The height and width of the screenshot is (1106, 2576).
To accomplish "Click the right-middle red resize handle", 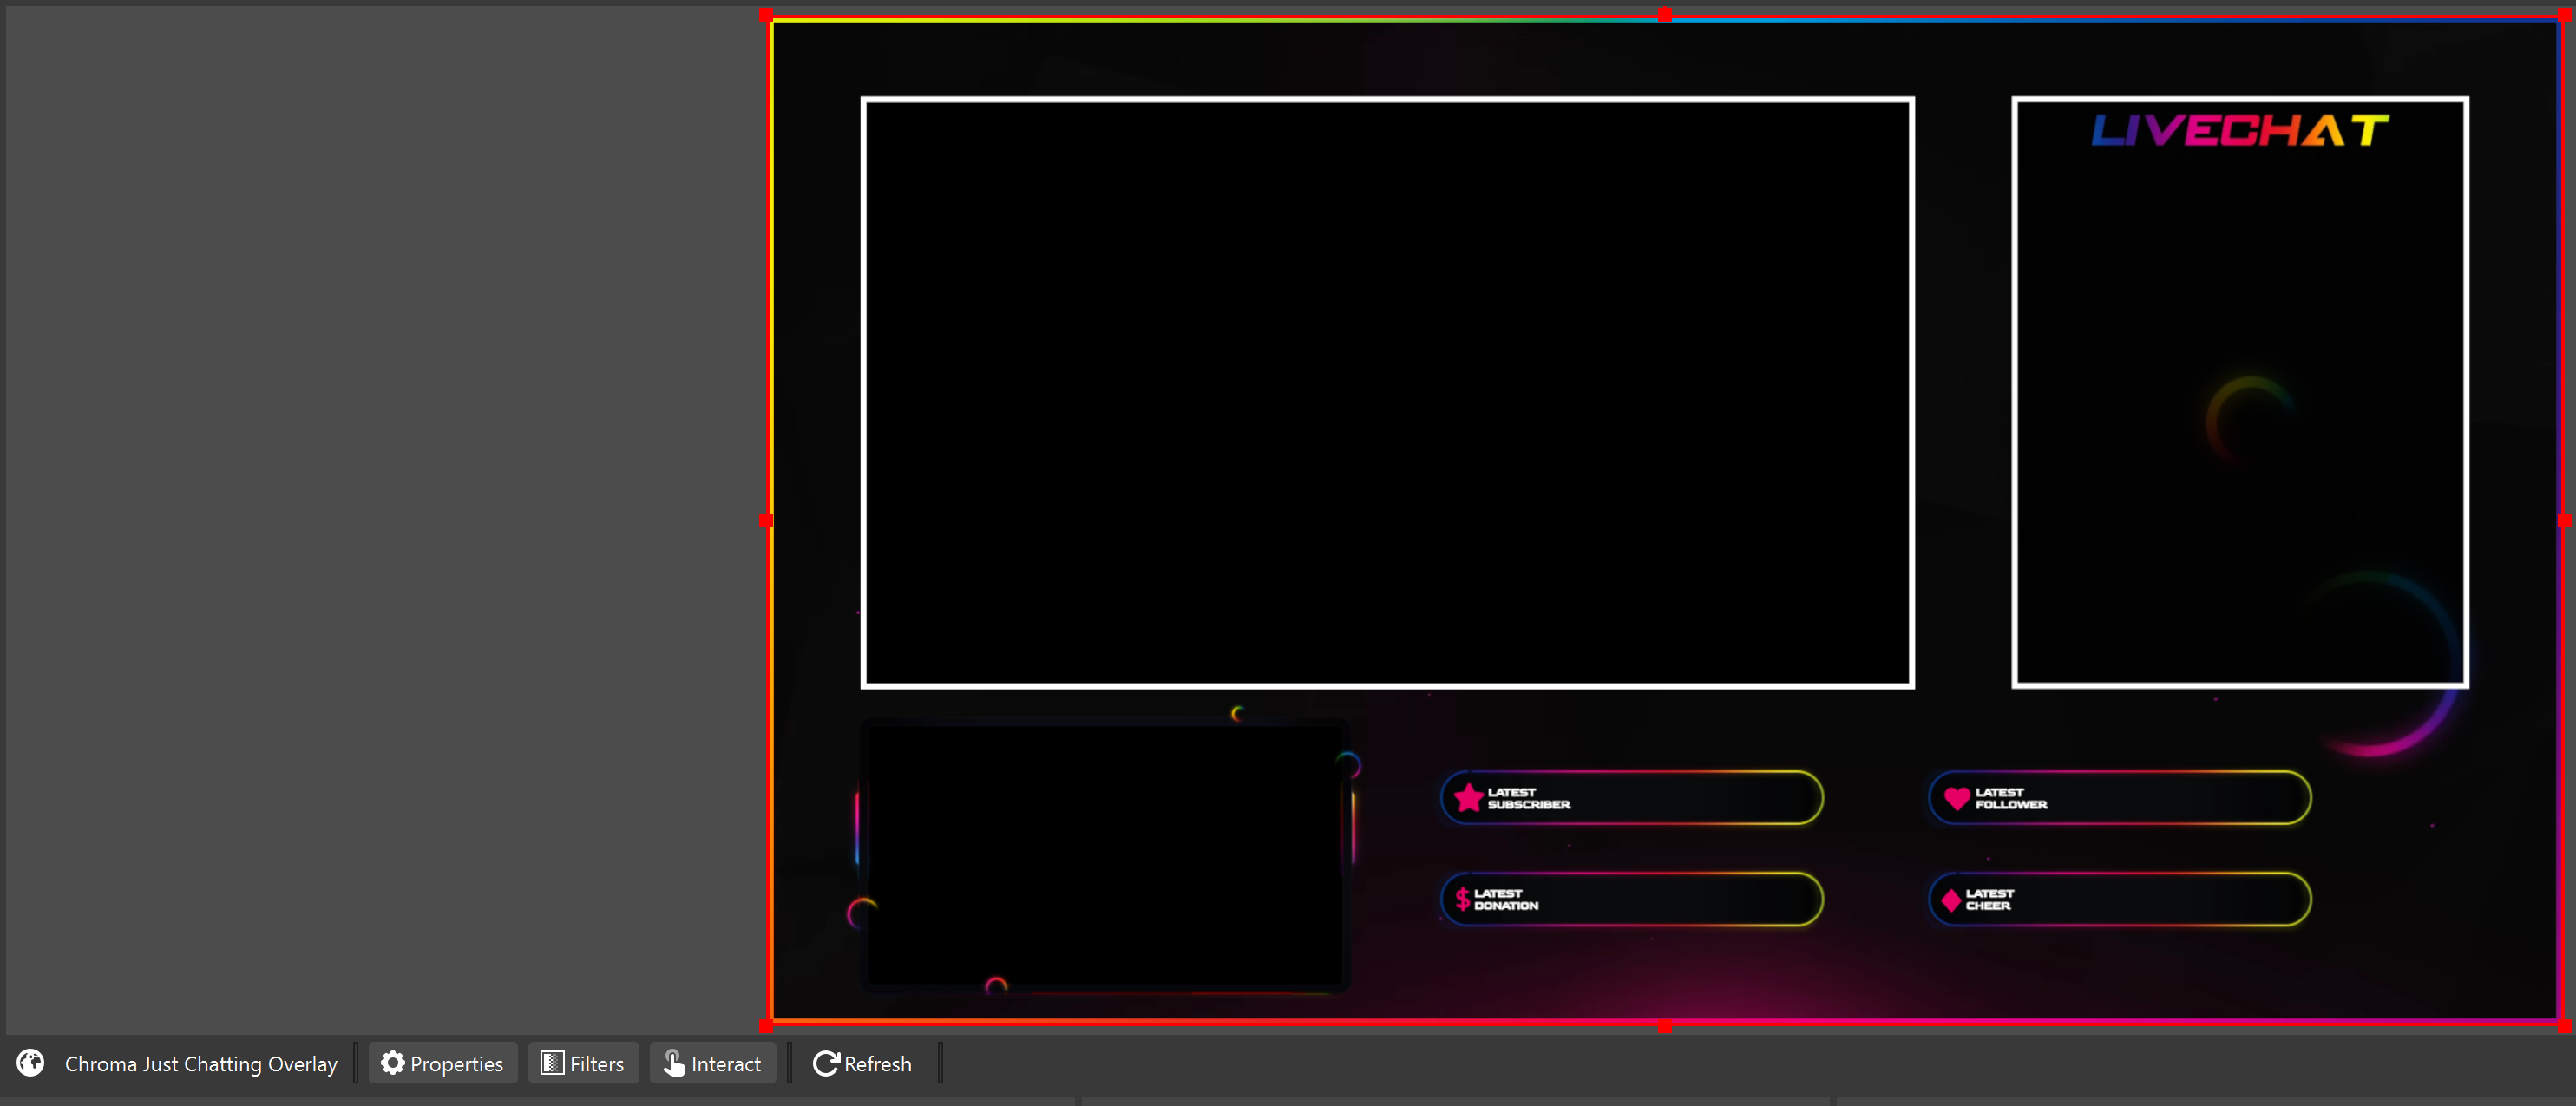I will pyautogui.click(x=2563, y=520).
